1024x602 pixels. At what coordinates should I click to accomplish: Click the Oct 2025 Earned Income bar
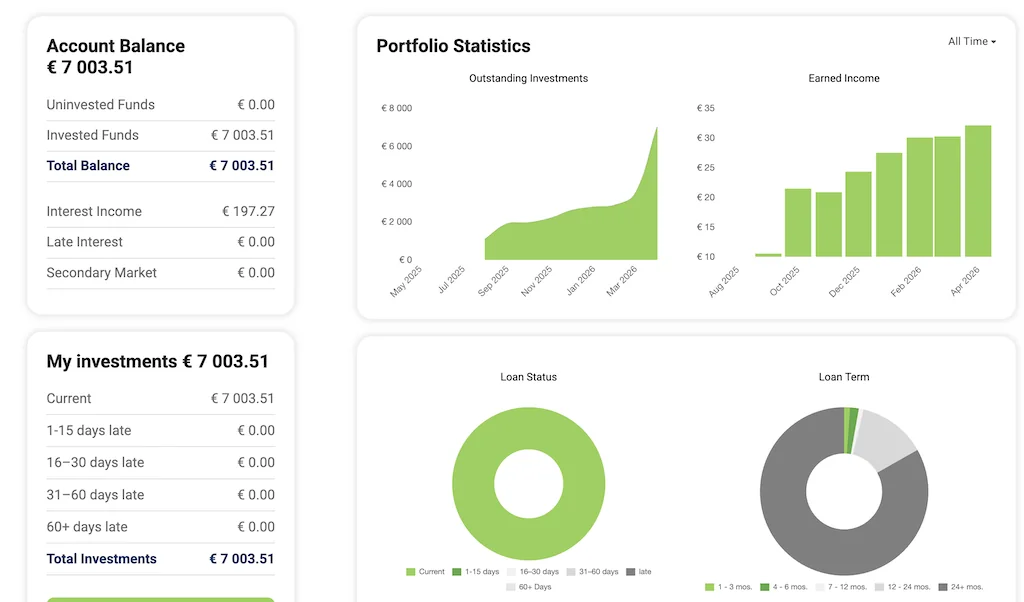pos(797,222)
